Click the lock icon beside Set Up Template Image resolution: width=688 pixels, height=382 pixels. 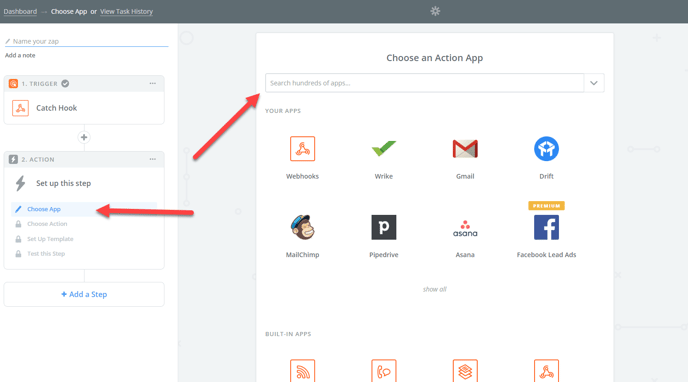pyautogui.click(x=18, y=239)
